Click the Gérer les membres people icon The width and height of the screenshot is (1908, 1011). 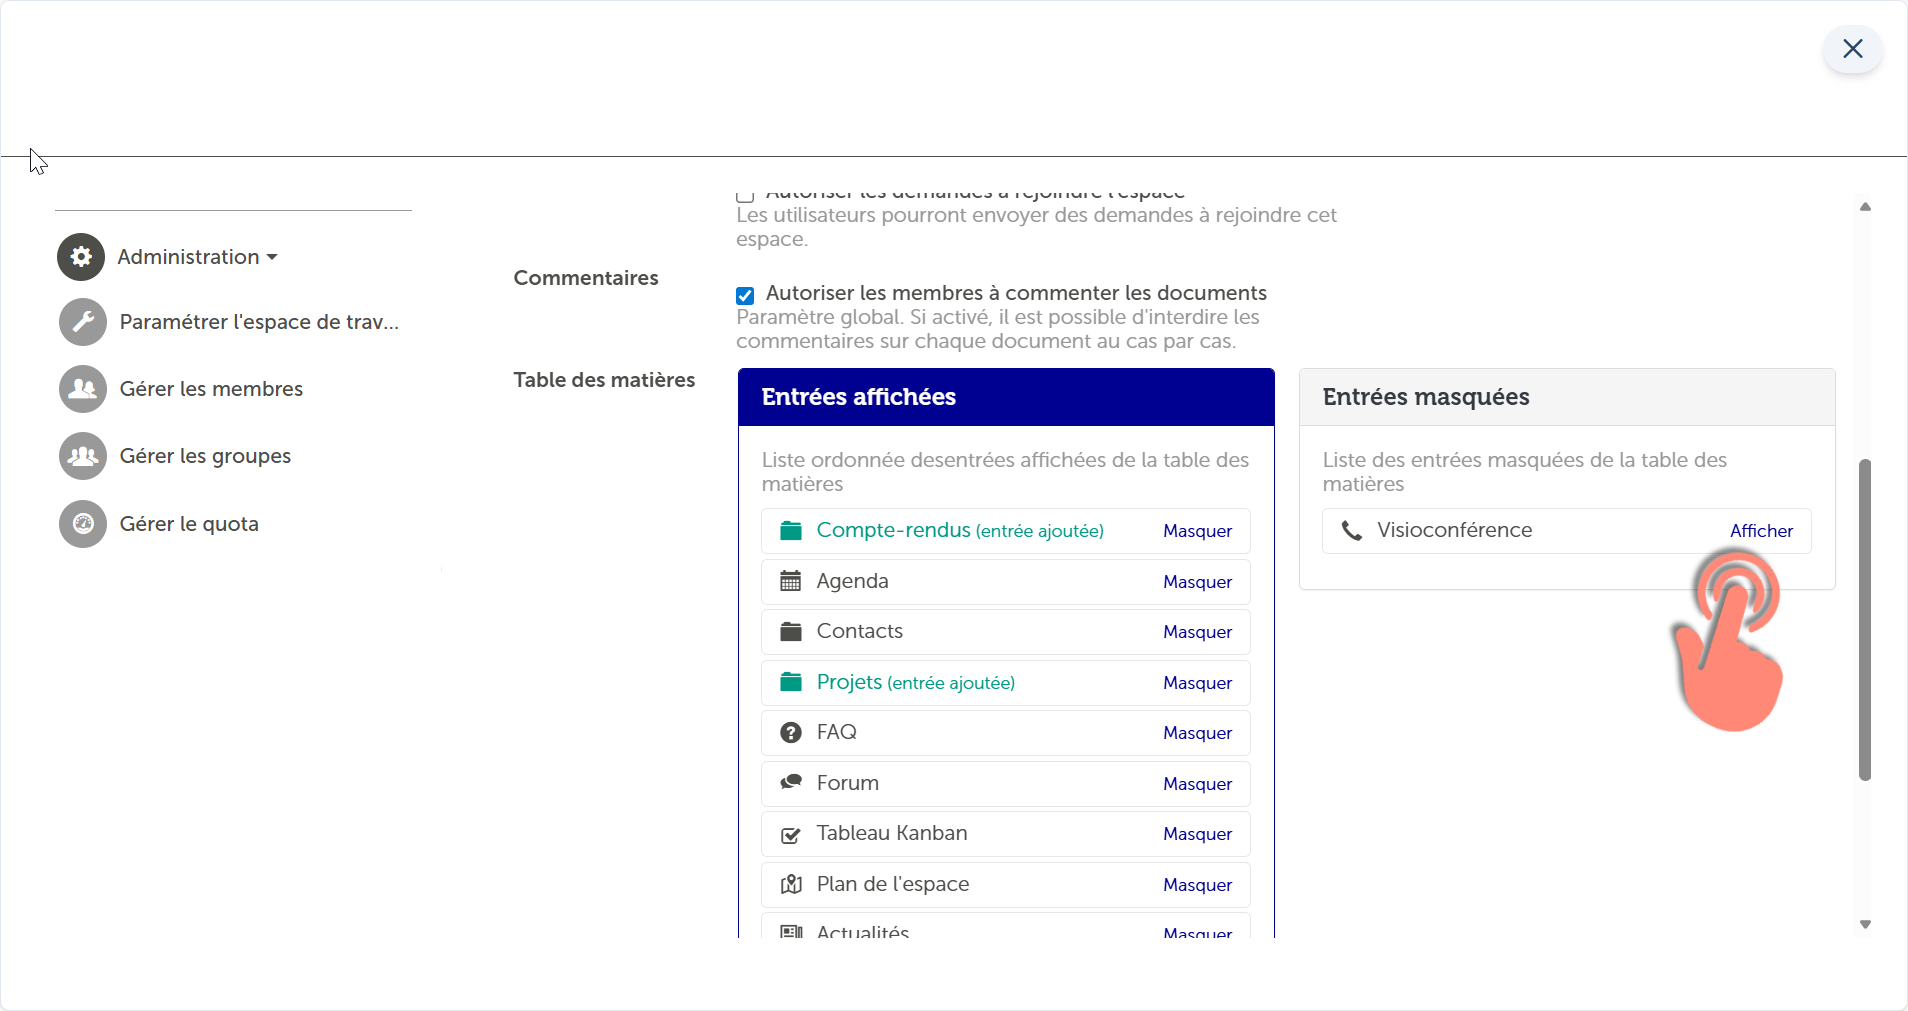click(83, 389)
